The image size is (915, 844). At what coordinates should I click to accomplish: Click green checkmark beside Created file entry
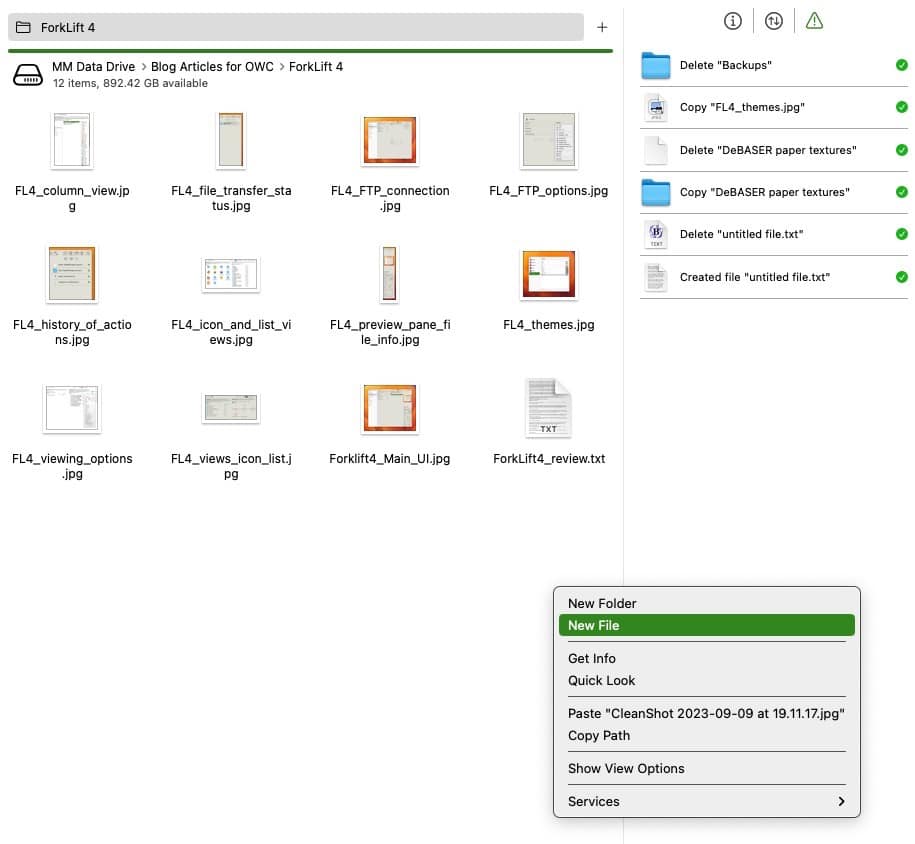[901, 277]
